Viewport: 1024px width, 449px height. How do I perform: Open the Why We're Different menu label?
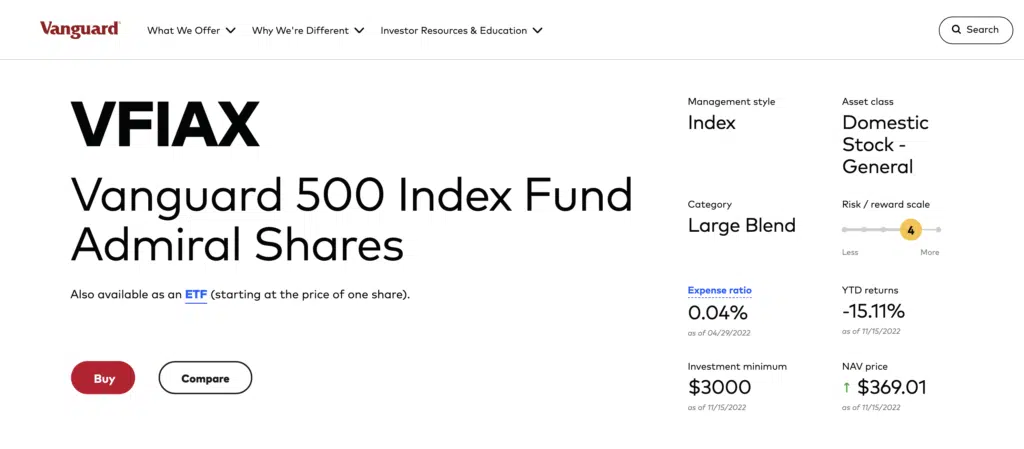(300, 31)
